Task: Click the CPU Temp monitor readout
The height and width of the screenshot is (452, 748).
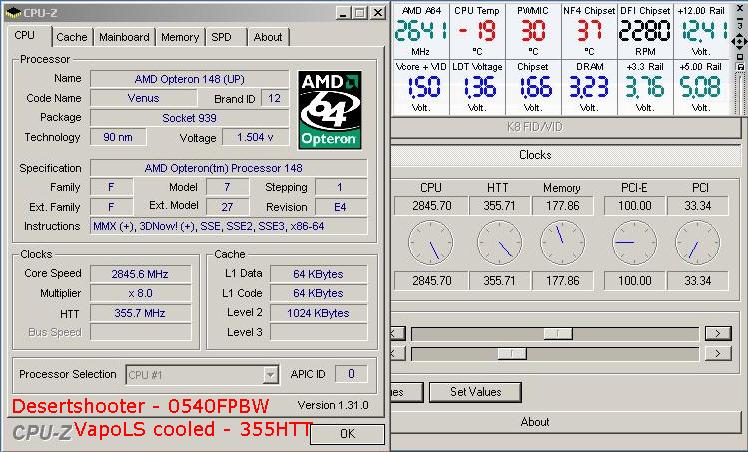Action: 477,31
